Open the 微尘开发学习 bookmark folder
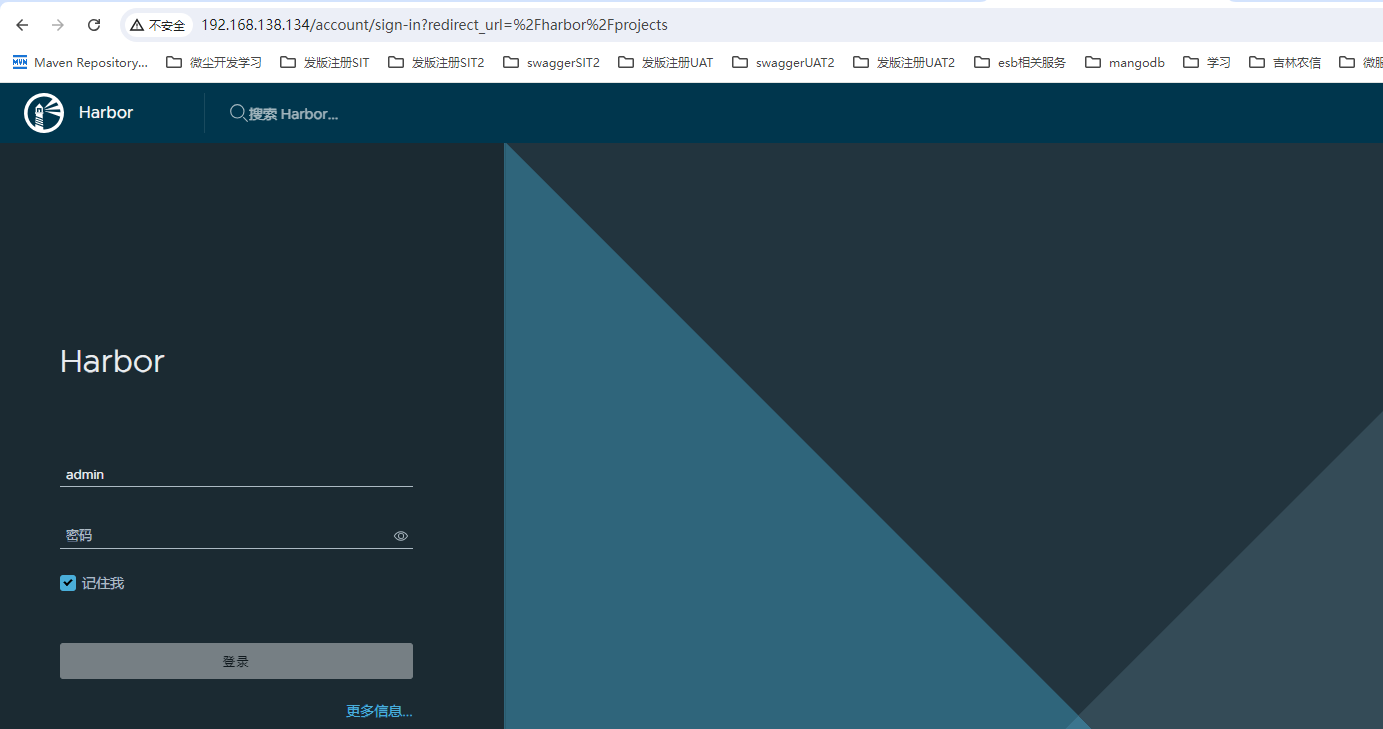This screenshot has width=1383, height=729. pos(214,62)
